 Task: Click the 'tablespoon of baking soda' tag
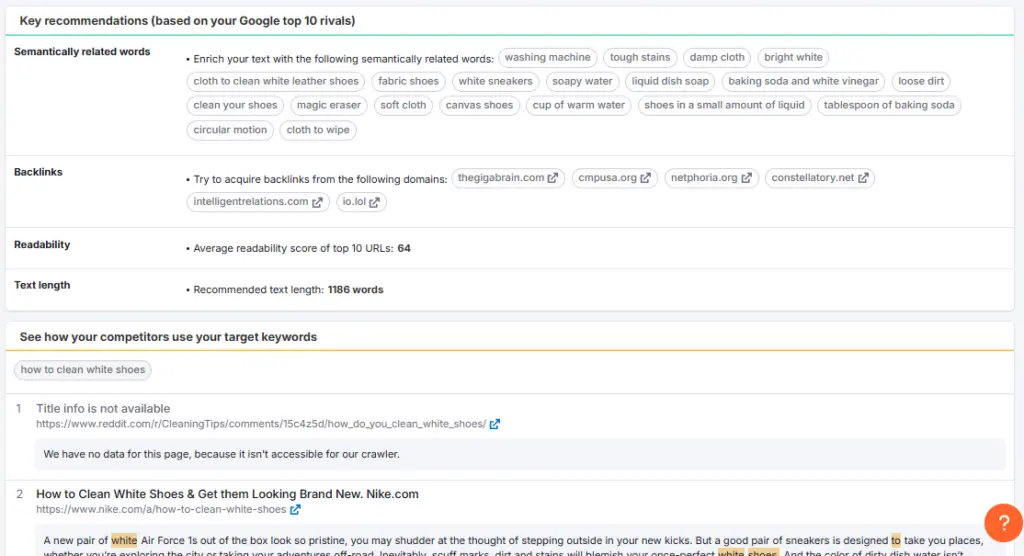888,105
